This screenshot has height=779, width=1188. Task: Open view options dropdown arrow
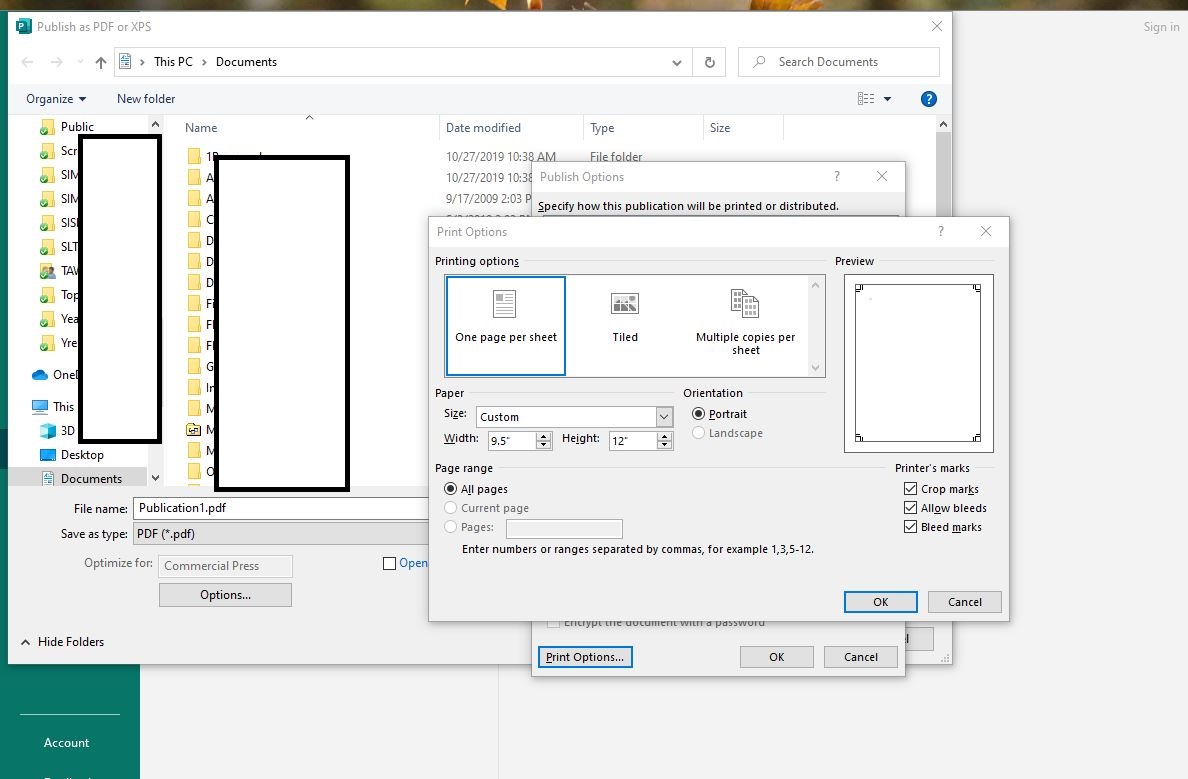click(887, 99)
